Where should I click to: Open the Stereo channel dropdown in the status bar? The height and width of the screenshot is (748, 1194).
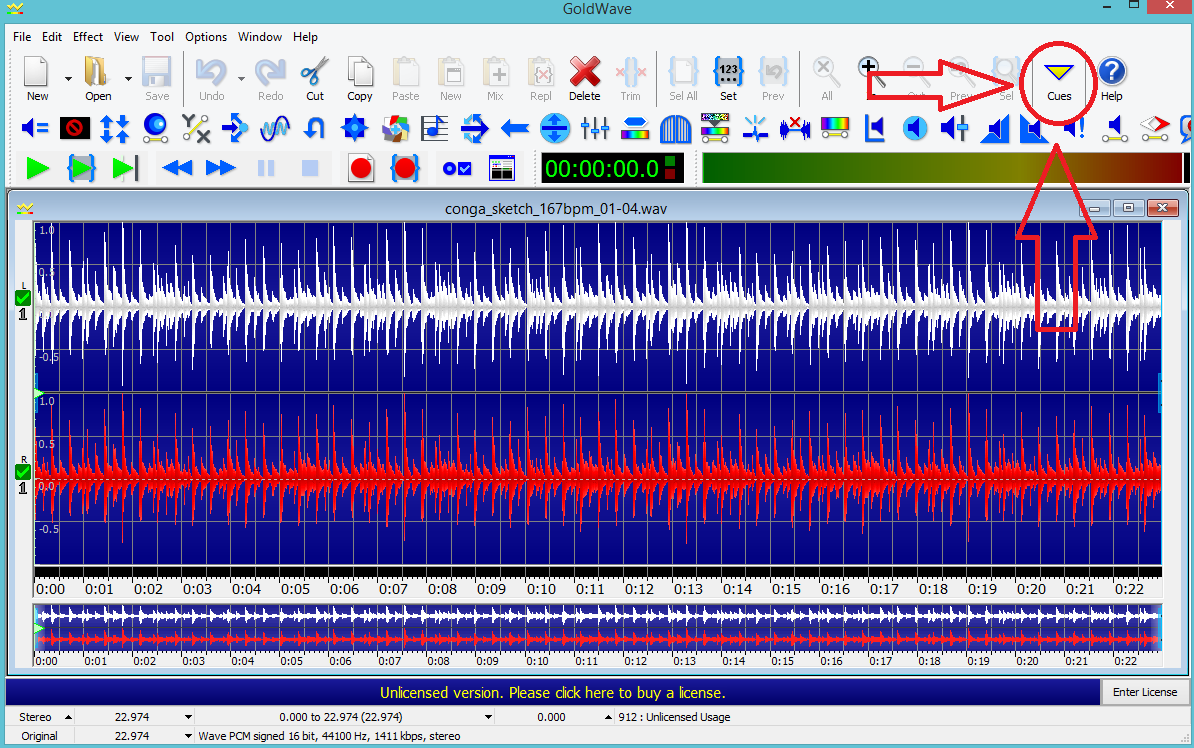69,717
